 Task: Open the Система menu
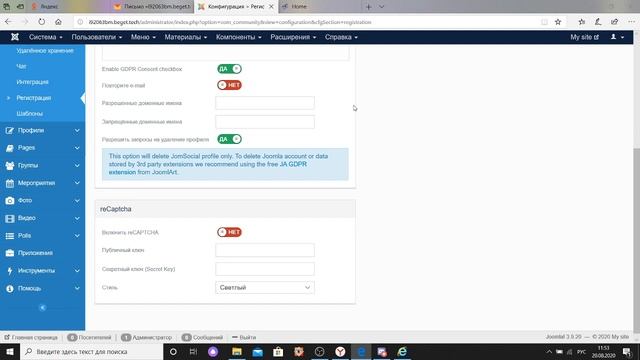[x=45, y=37]
